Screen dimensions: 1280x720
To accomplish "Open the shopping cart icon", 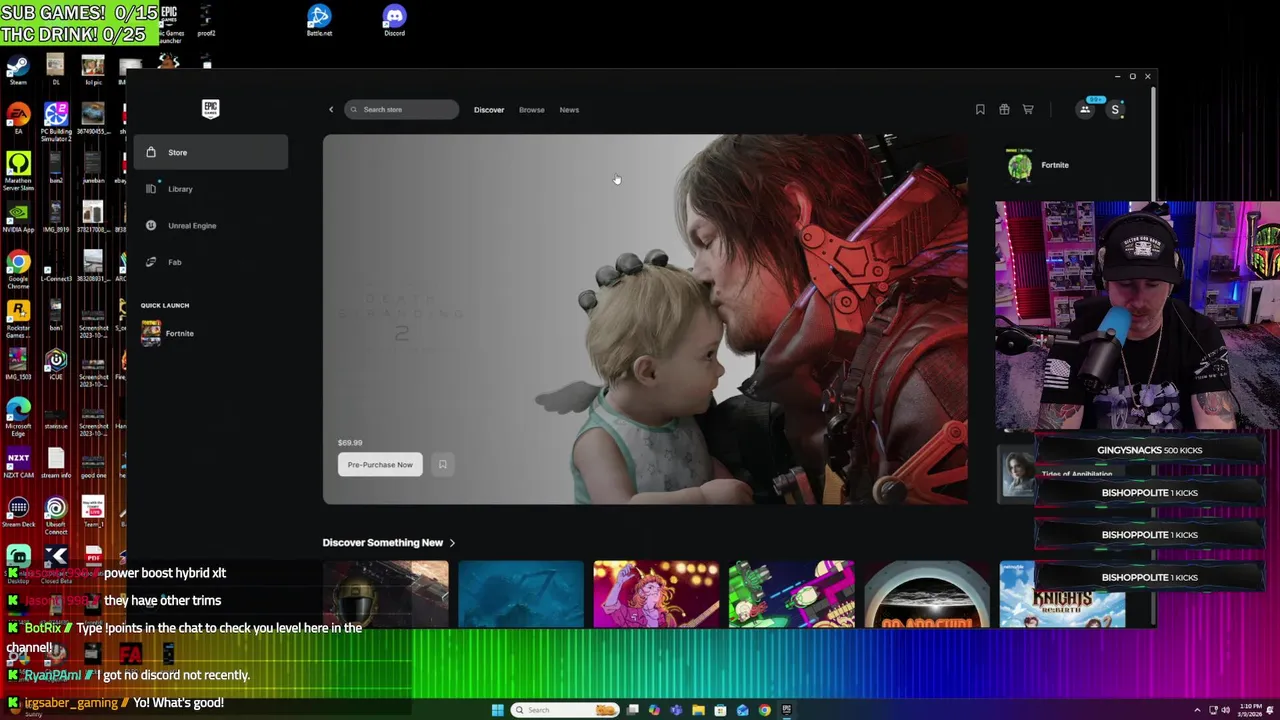I will coord(1028,109).
